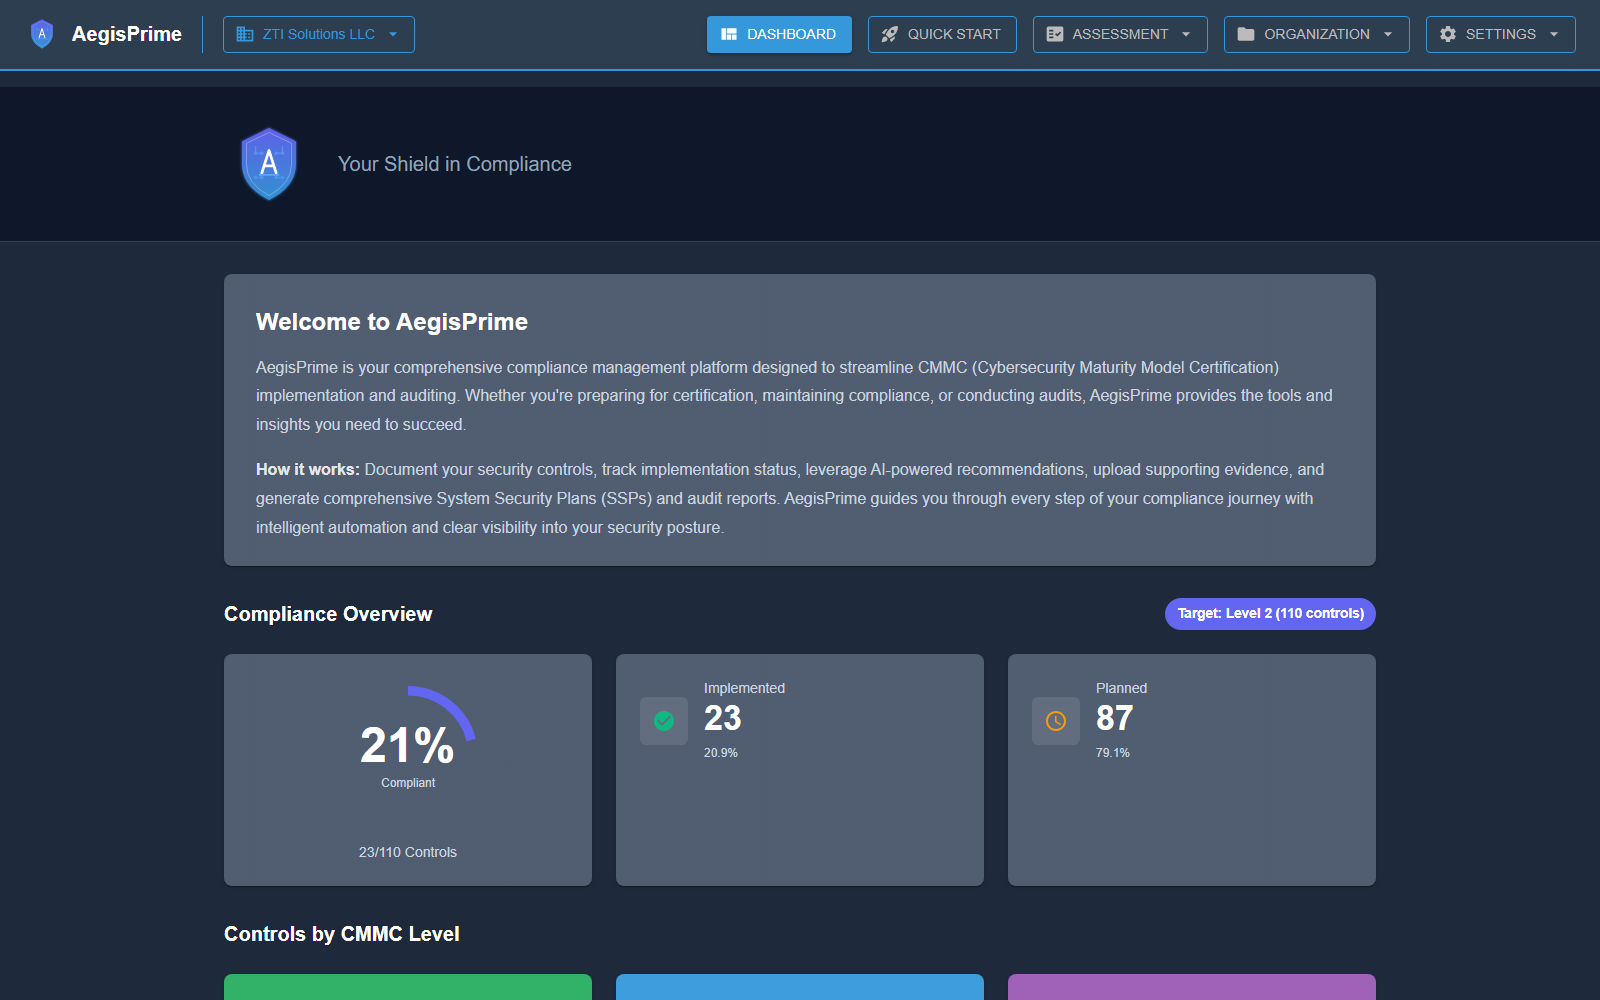Click the 21% compliance progress gauge

407,745
